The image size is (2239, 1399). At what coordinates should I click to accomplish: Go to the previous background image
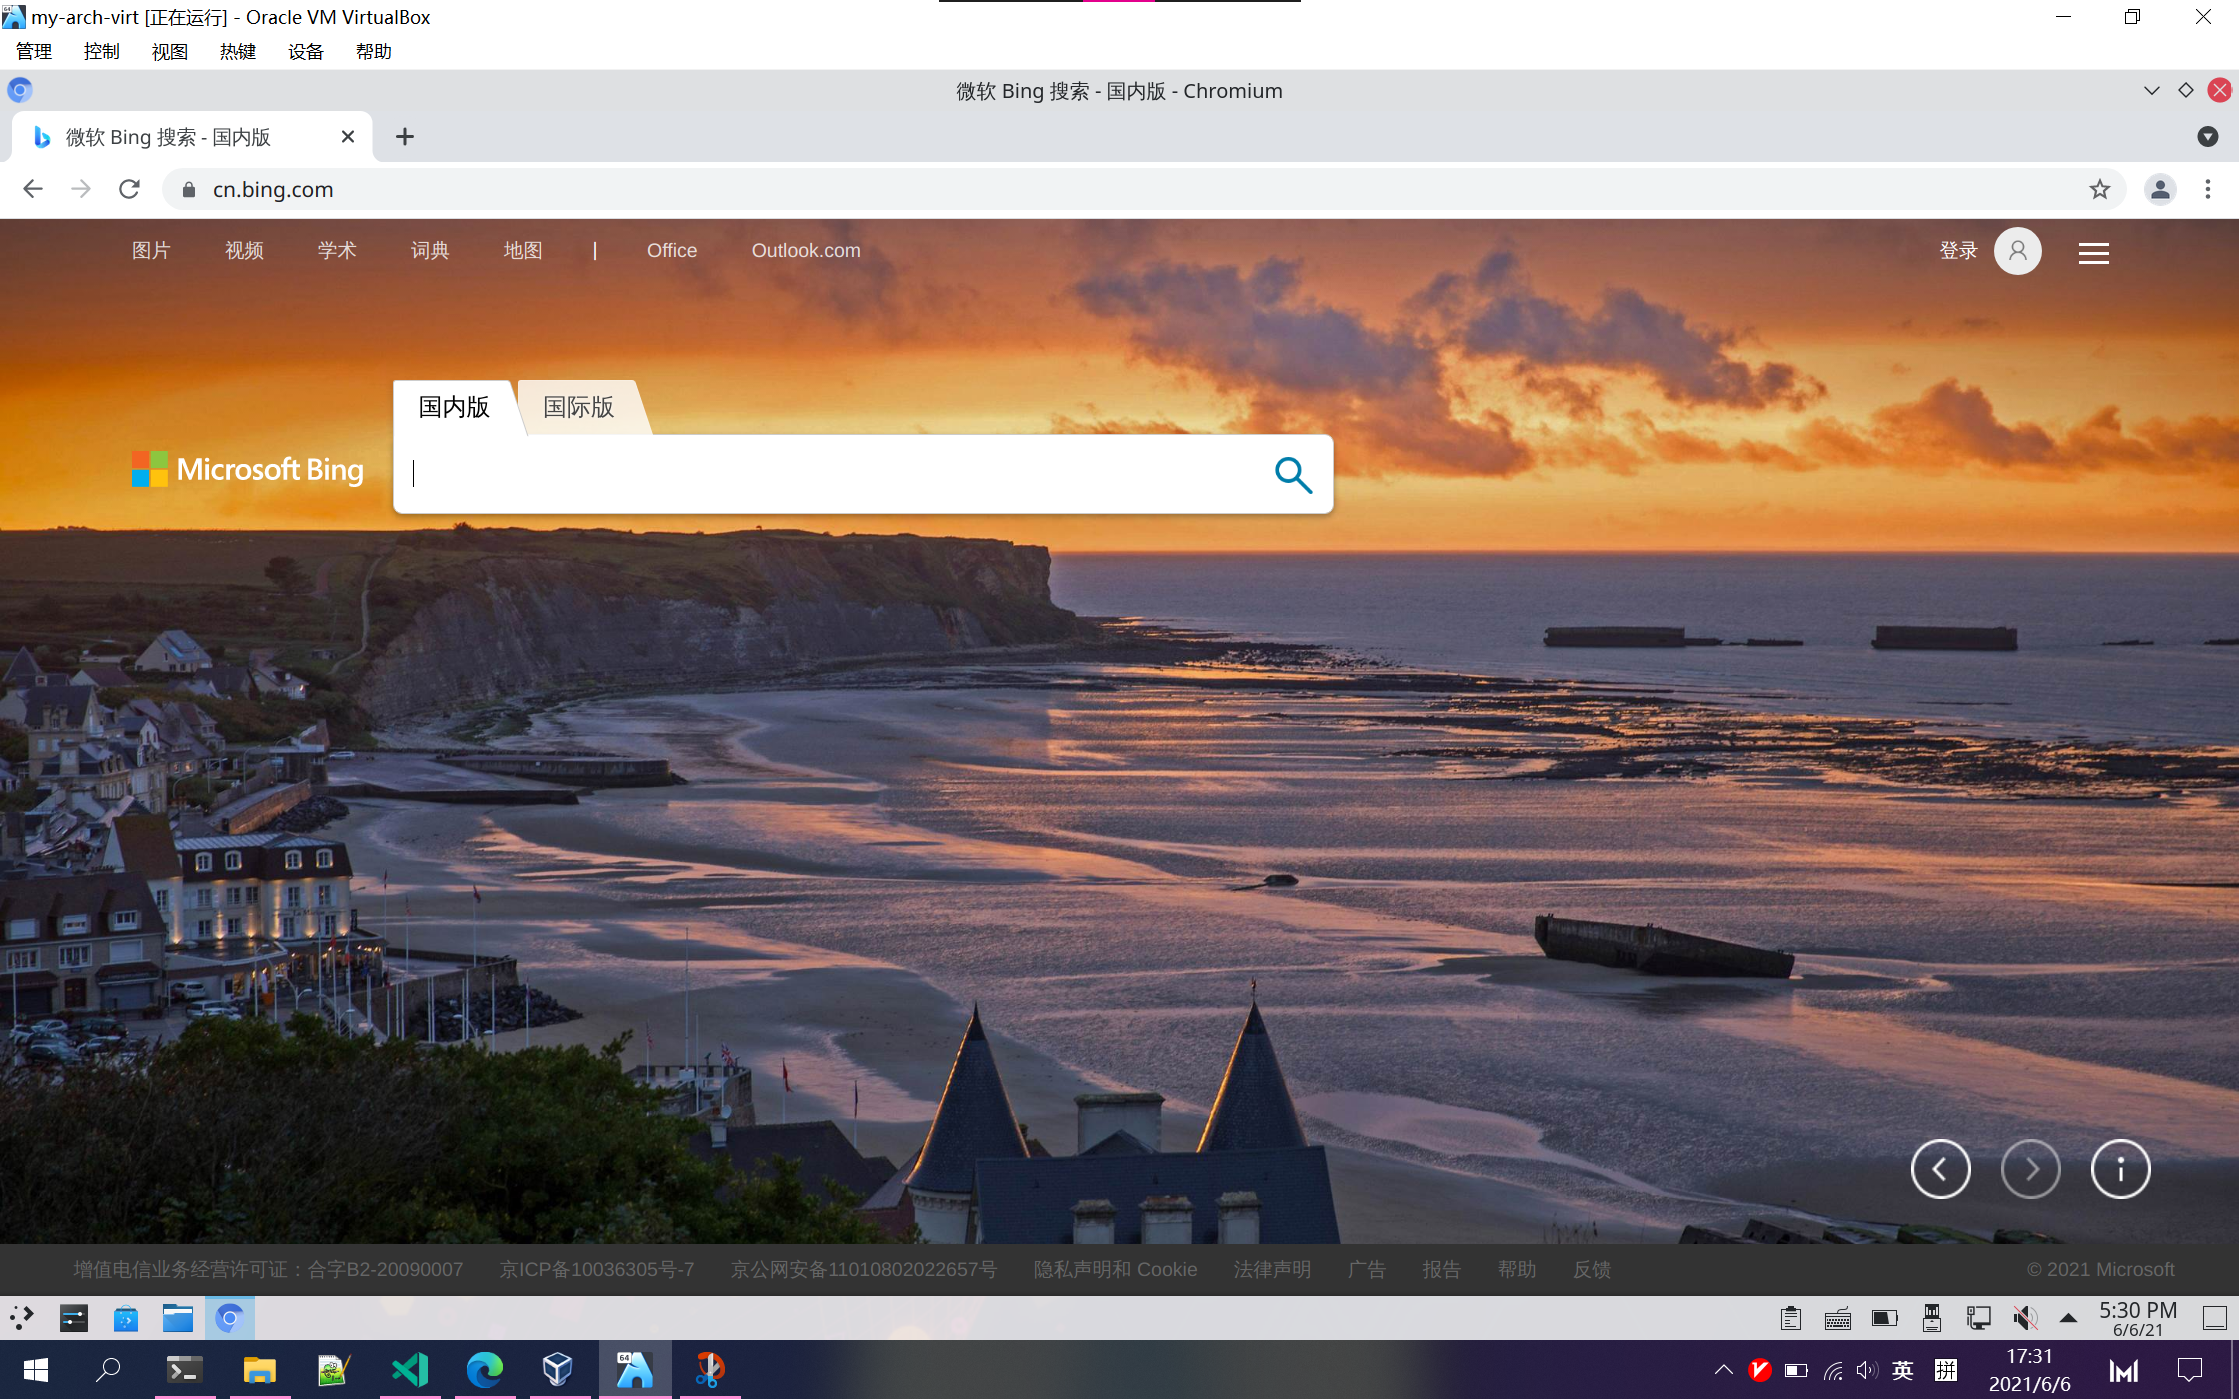tap(1940, 1169)
